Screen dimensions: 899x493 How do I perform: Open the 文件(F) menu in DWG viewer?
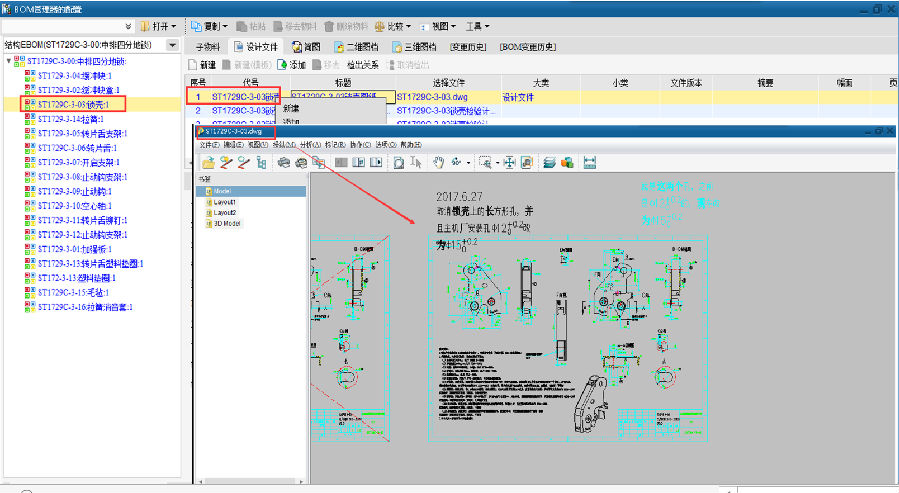[x=208, y=145]
